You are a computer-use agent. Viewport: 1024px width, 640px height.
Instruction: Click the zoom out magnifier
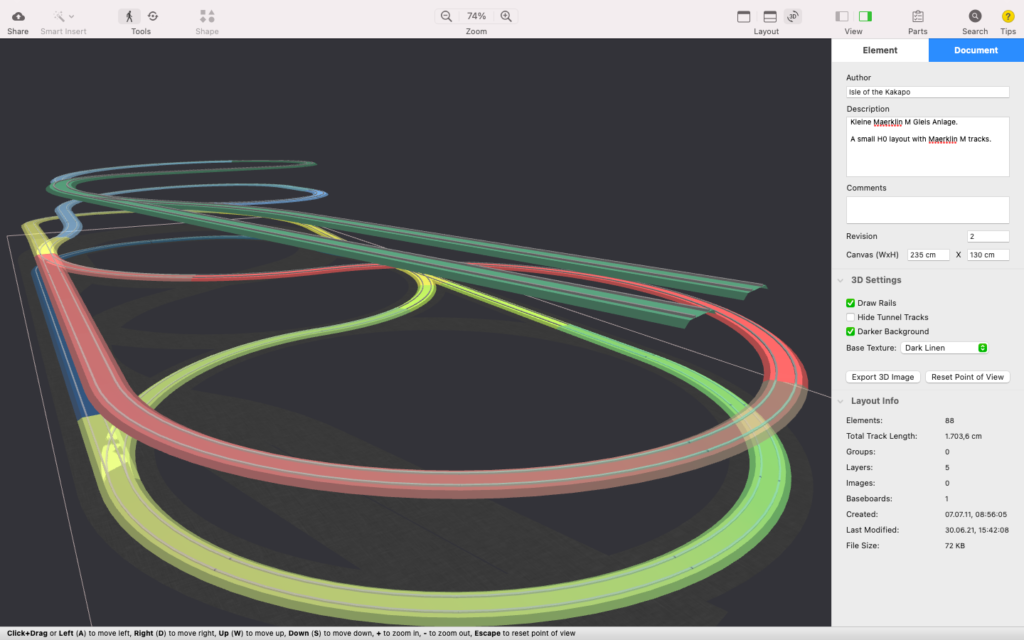pyautogui.click(x=446, y=16)
